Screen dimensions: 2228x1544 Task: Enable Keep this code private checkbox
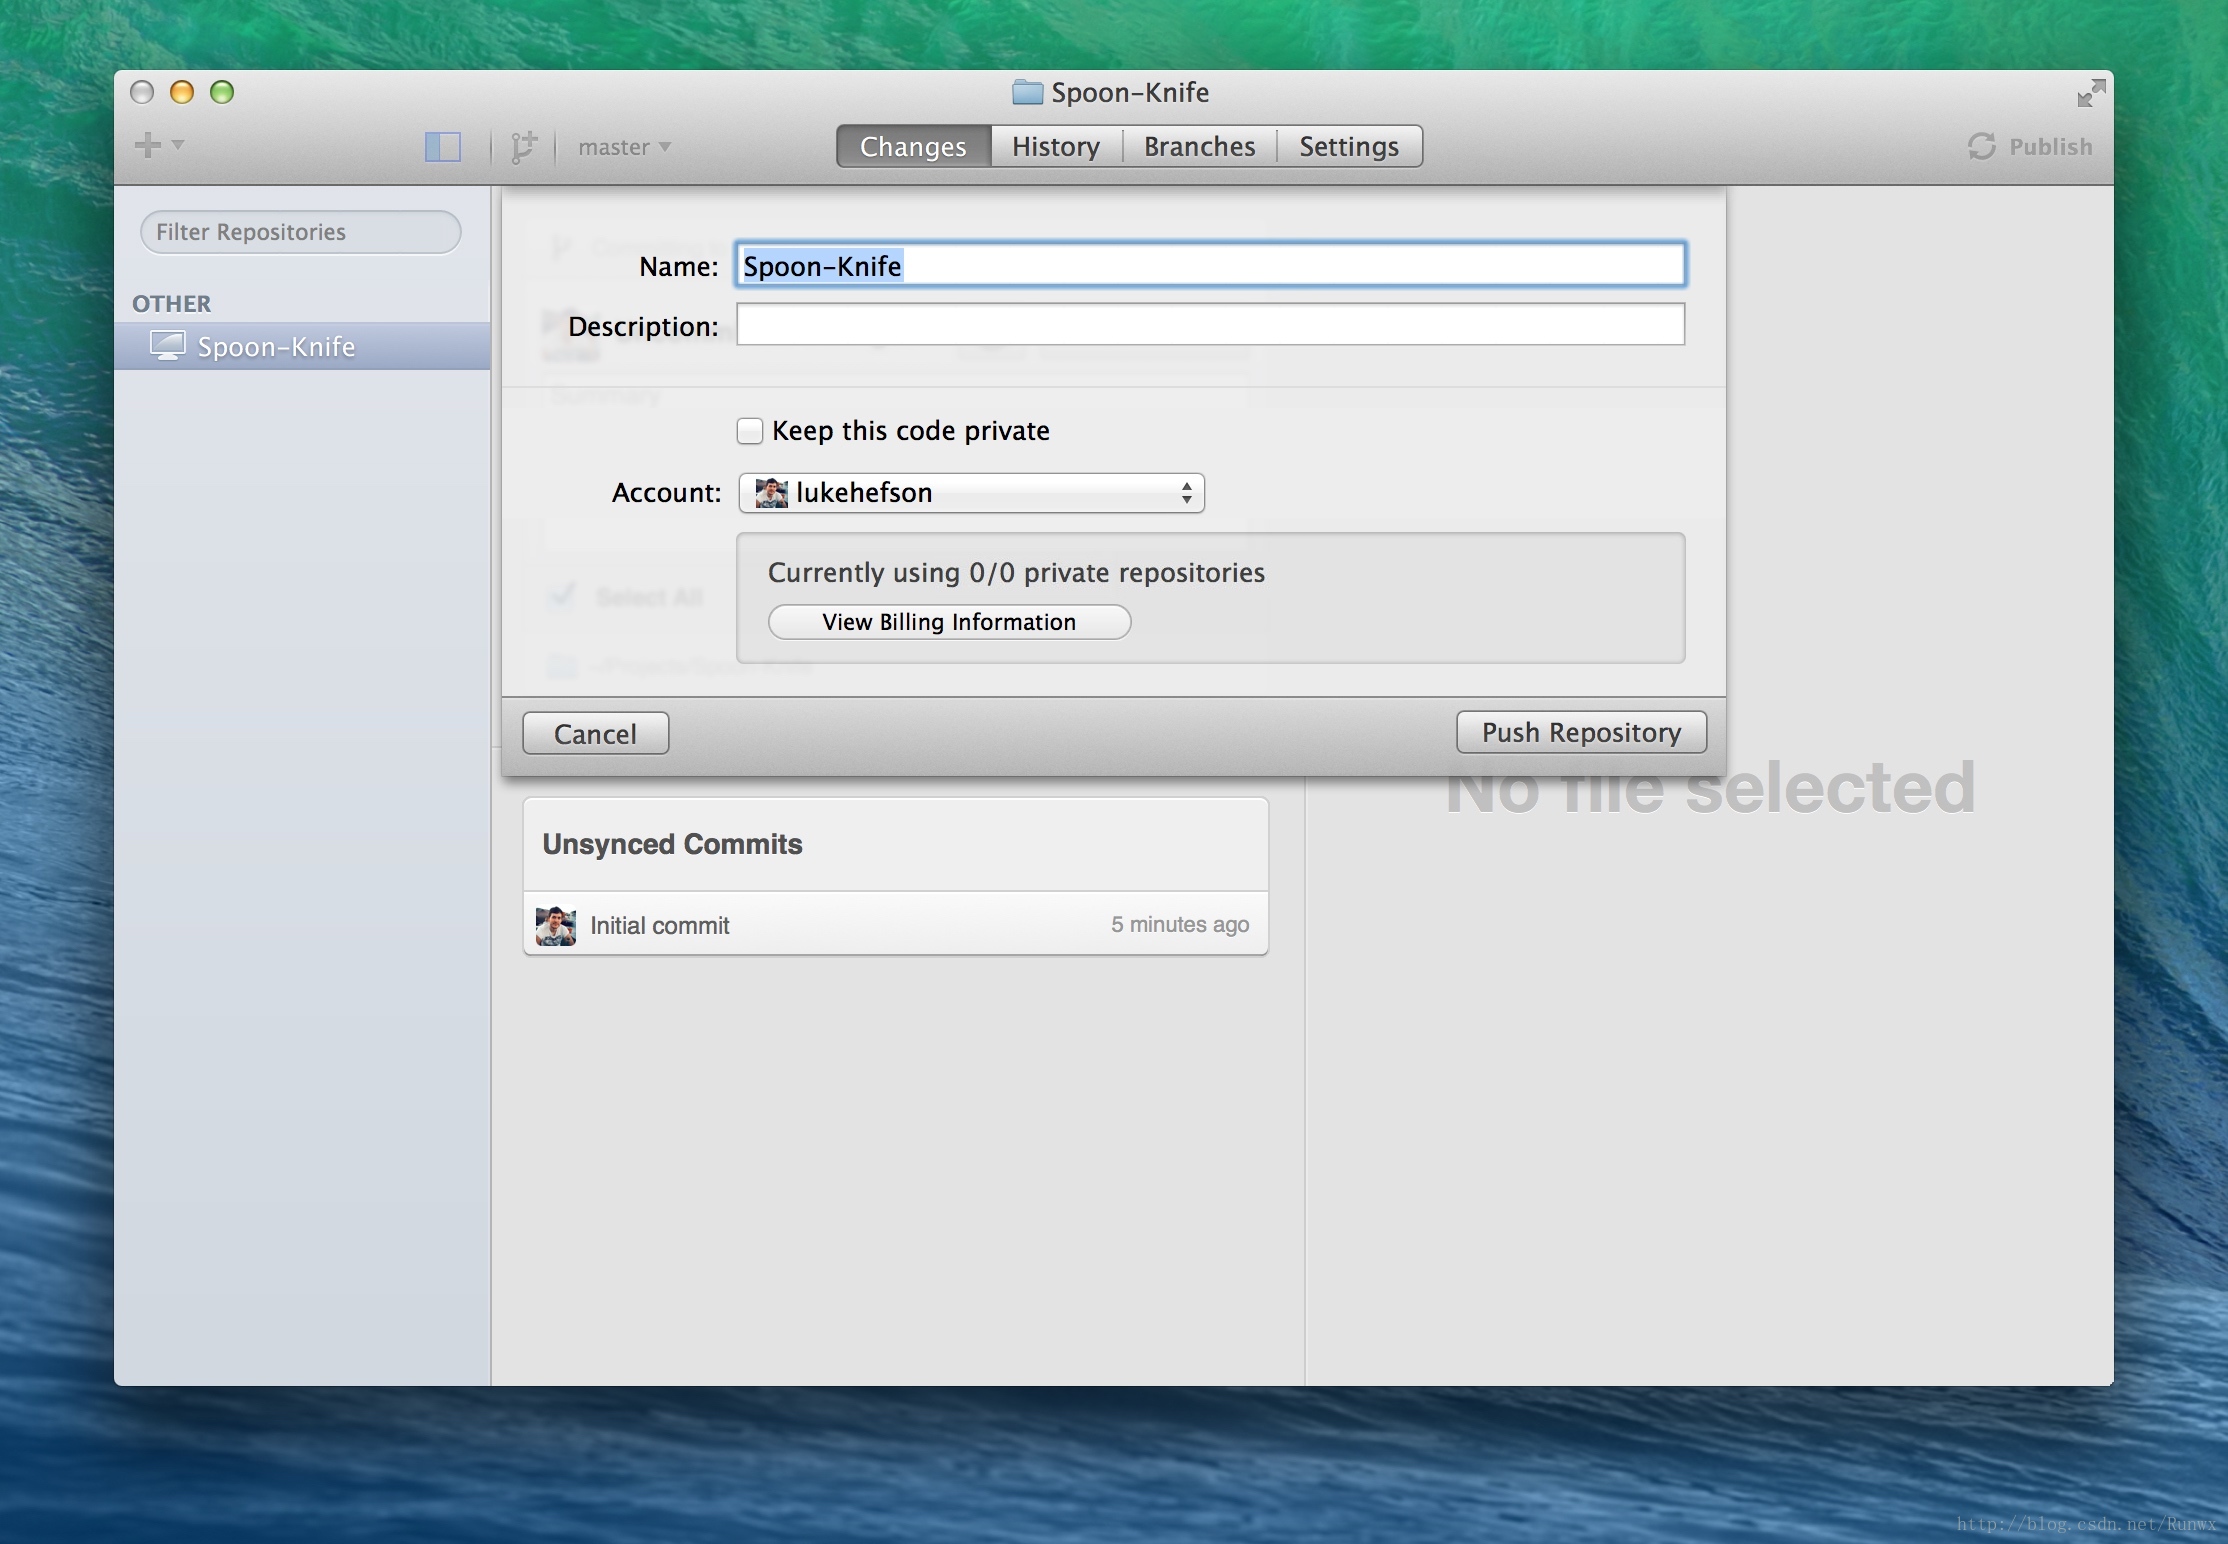pos(750,431)
